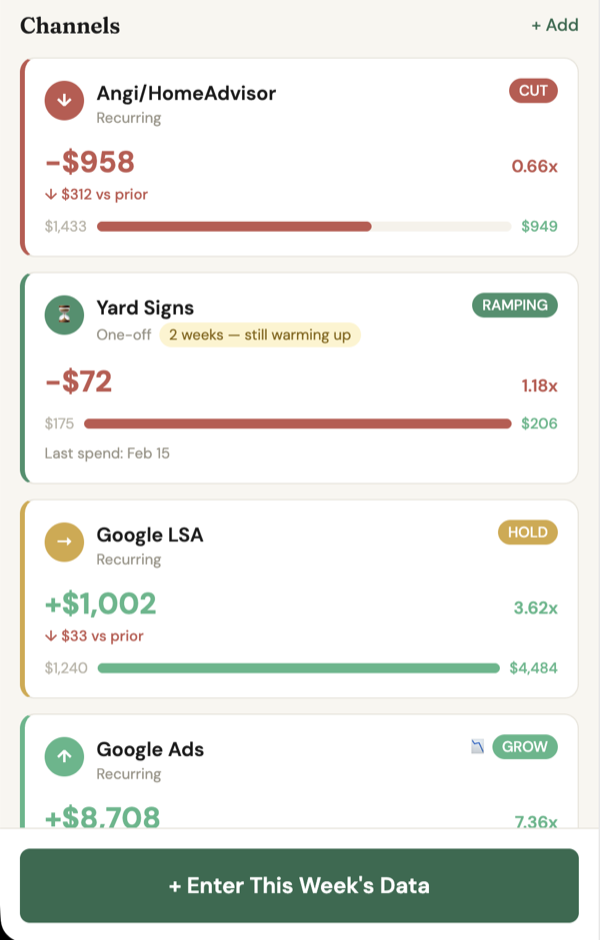This screenshot has height=940, width=600.
Task: Click the right-arrow icon on Google LSA card
Action: click(64, 542)
